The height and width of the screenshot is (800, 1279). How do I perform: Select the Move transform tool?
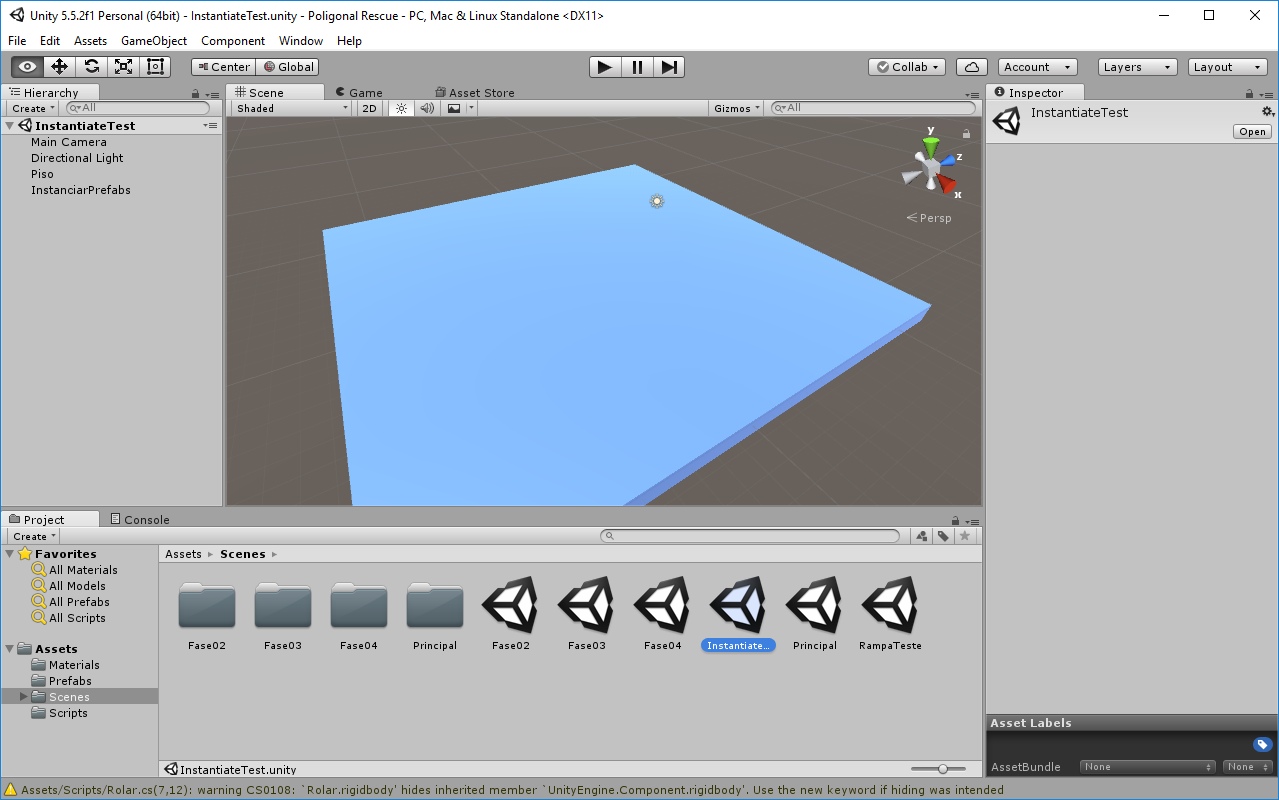[x=59, y=67]
